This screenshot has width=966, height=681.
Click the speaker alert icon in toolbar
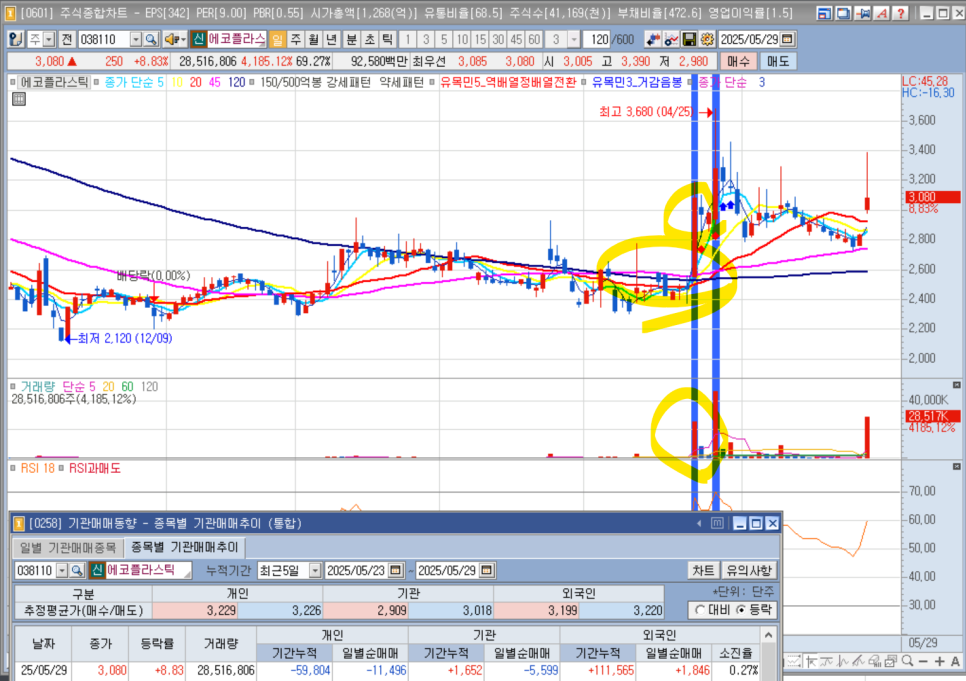[x=170, y=39]
